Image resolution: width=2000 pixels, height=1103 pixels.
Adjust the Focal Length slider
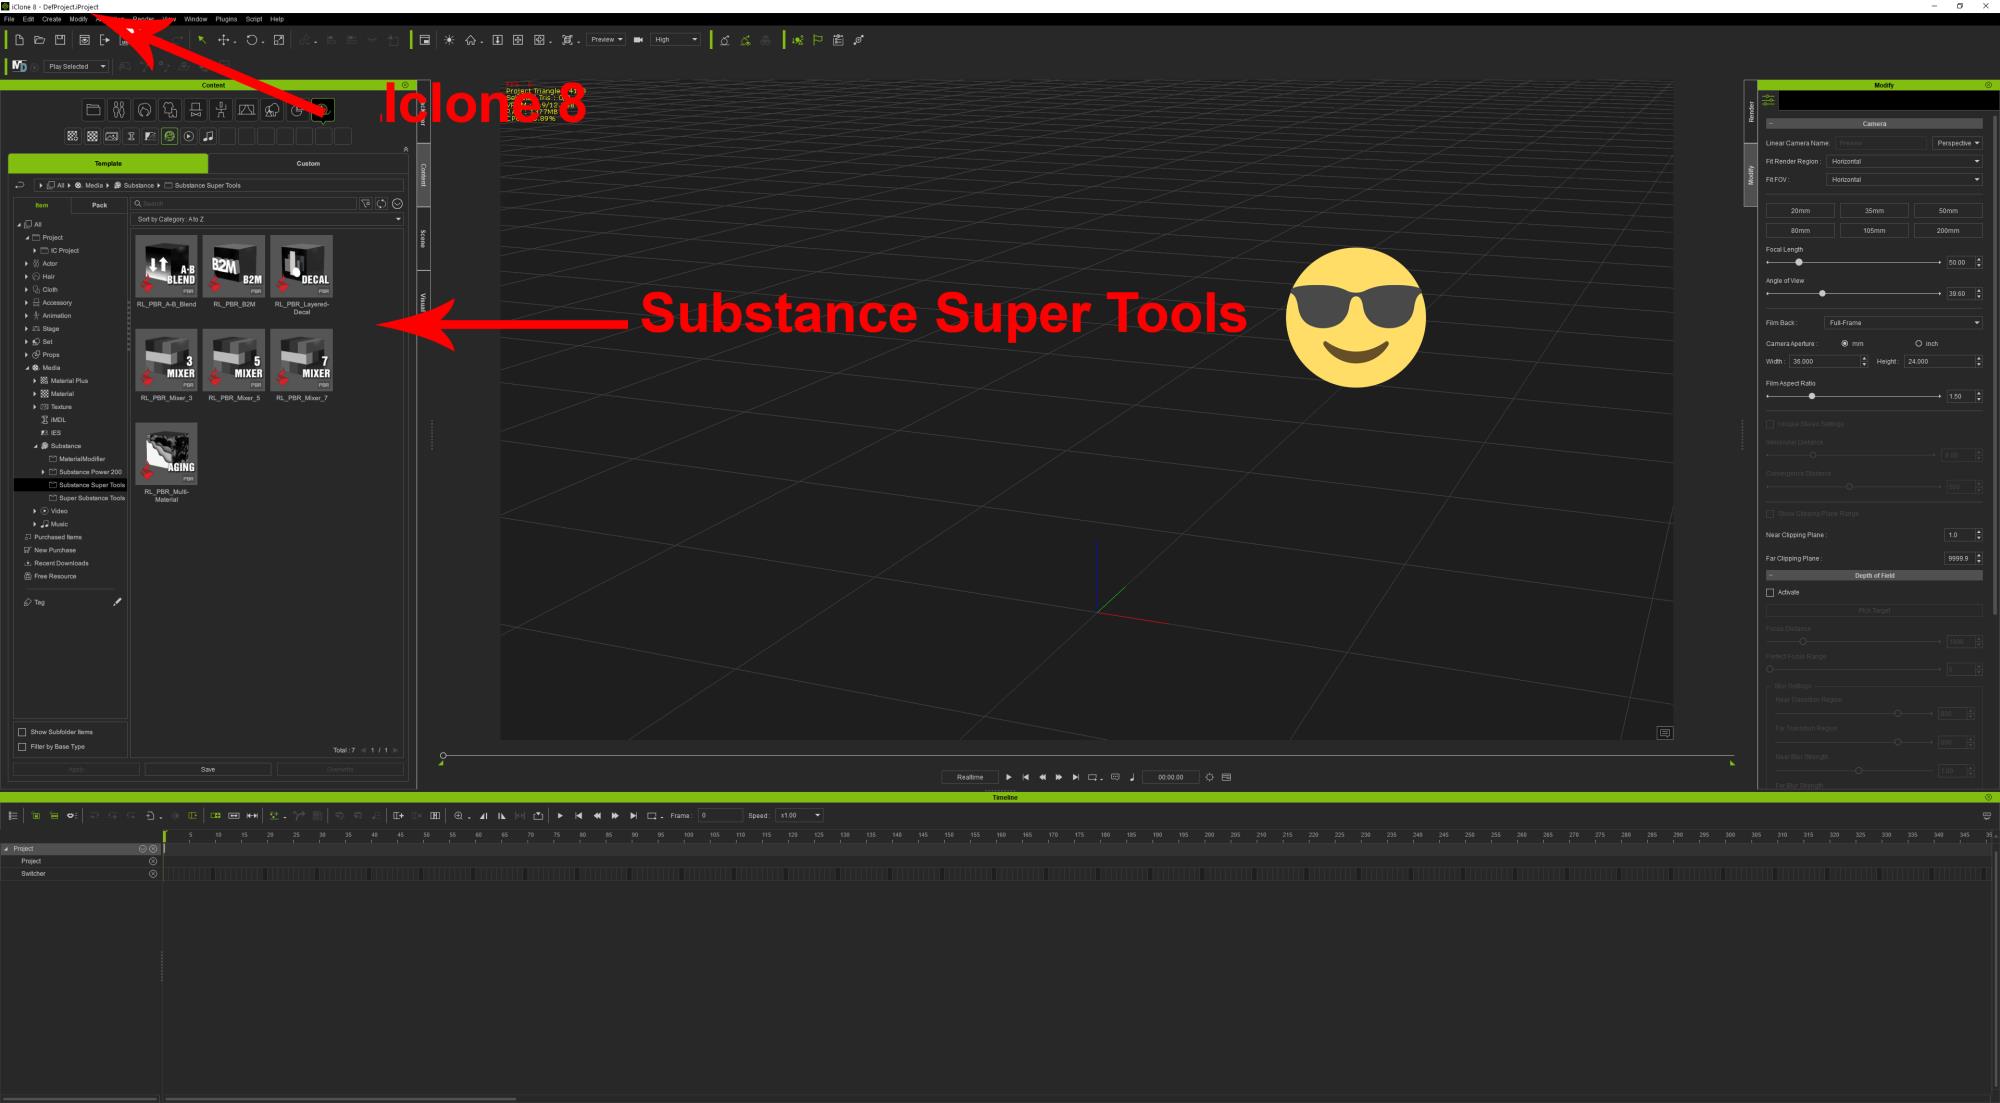(x=1799, y=262)
